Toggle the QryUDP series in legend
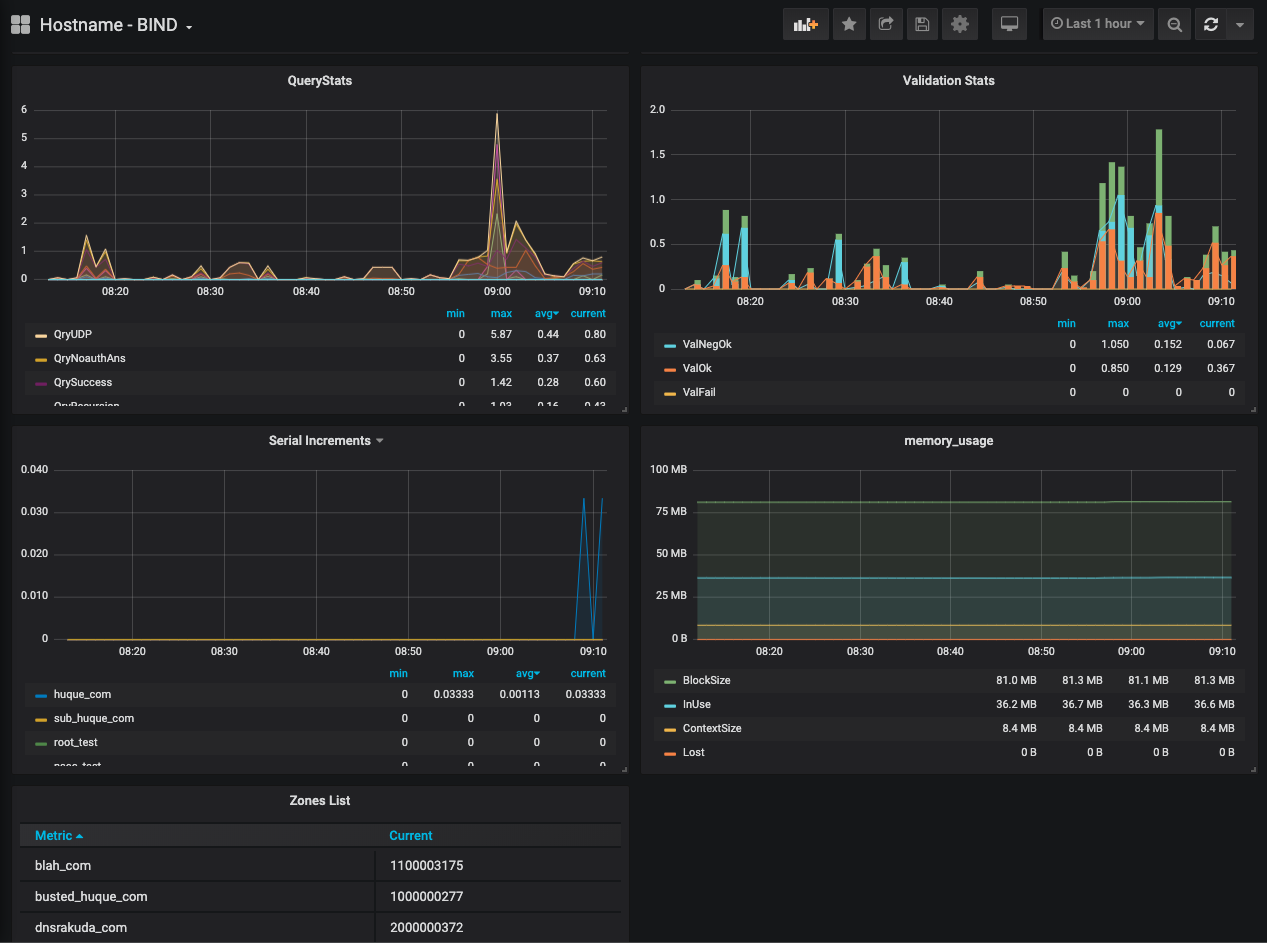This screenshot has width=1267, height=943. (x=73, y=334)
